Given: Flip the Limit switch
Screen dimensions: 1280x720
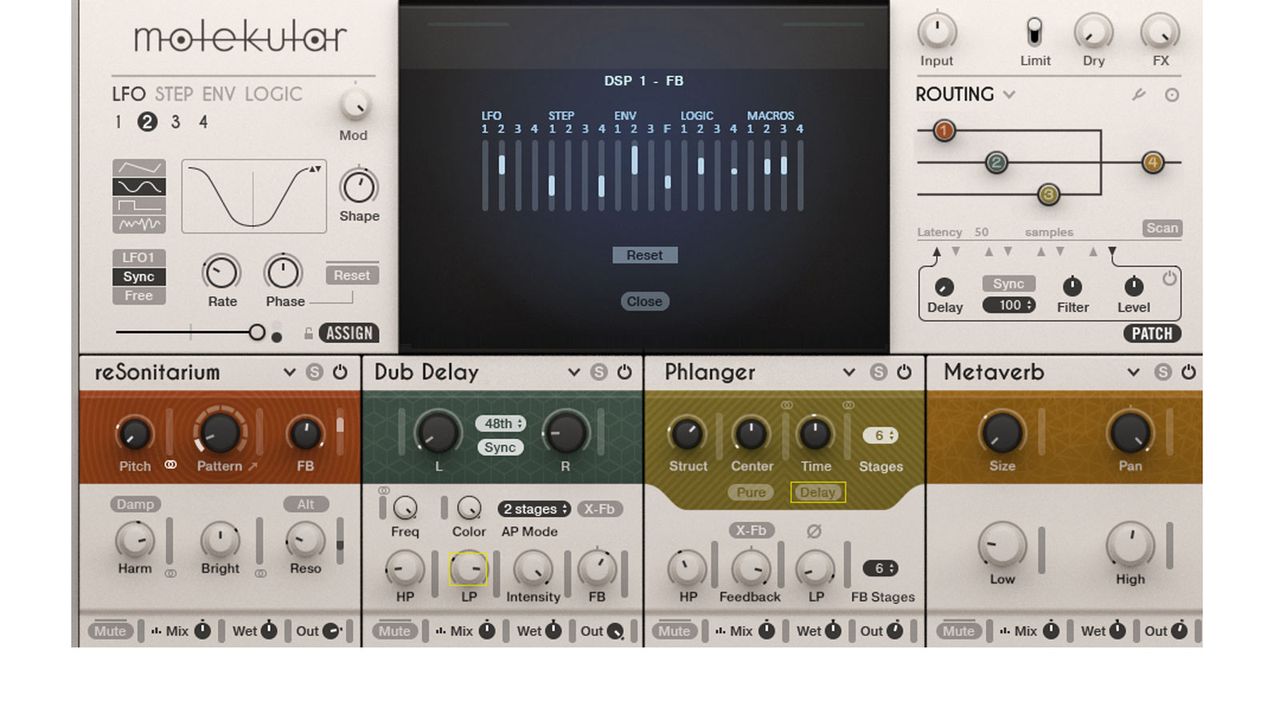Looking at the screenshot, I should (1035, 31).
